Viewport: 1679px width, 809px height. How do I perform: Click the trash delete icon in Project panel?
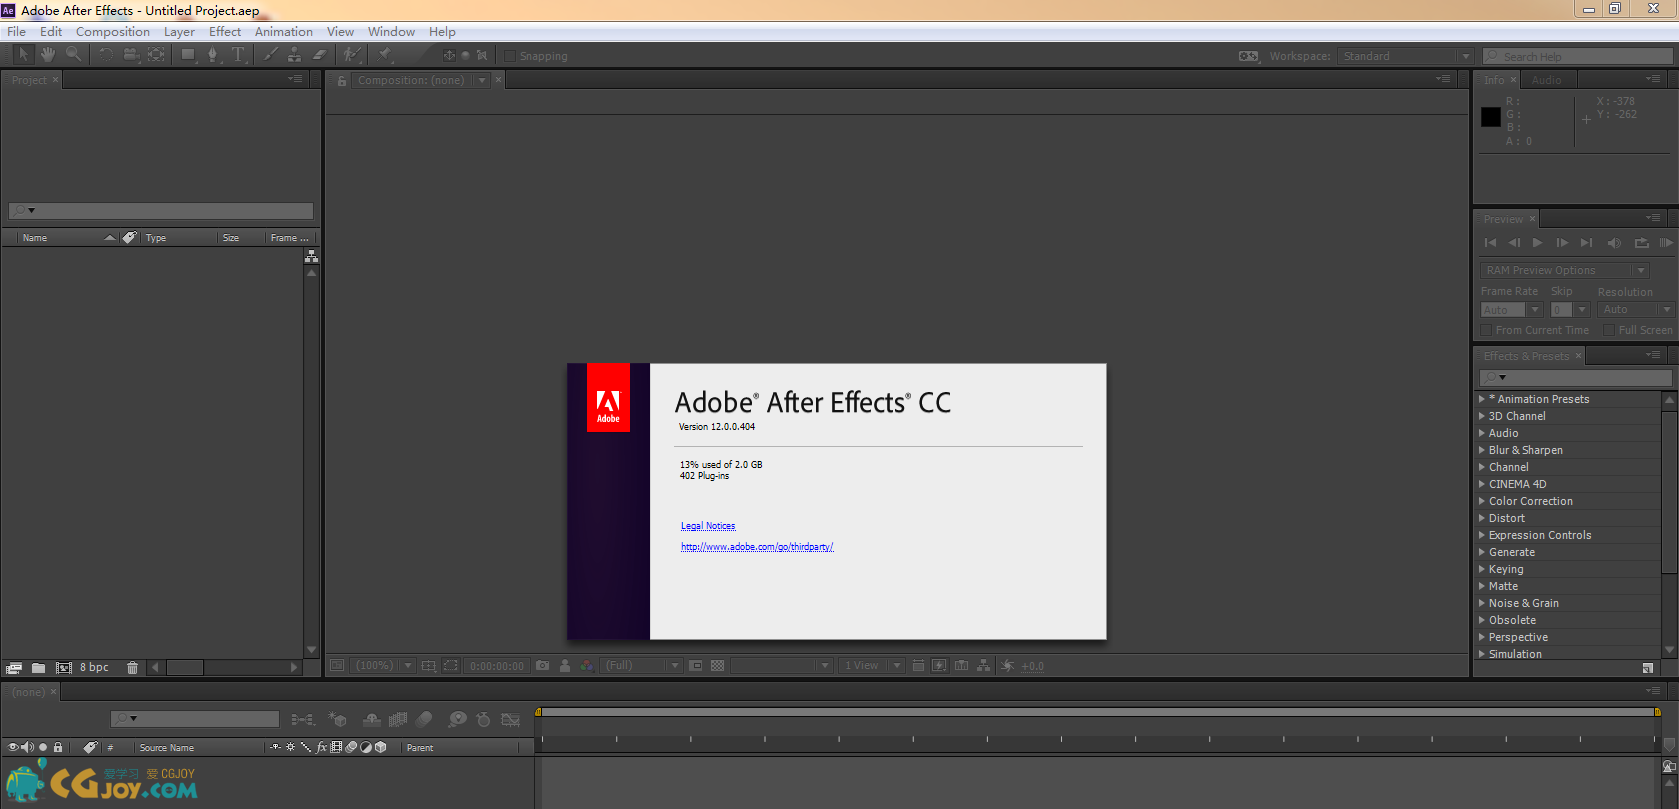pos(133,668)
